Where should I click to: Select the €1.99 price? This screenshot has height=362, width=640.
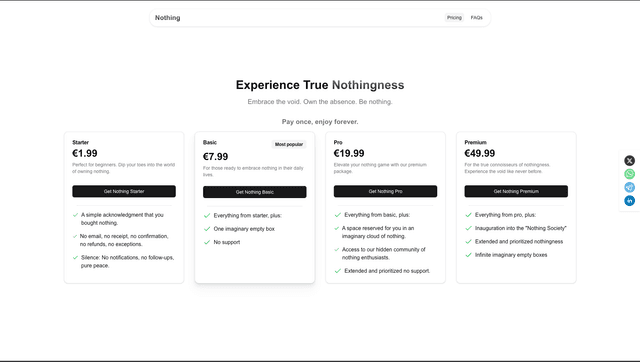[85, 153]
